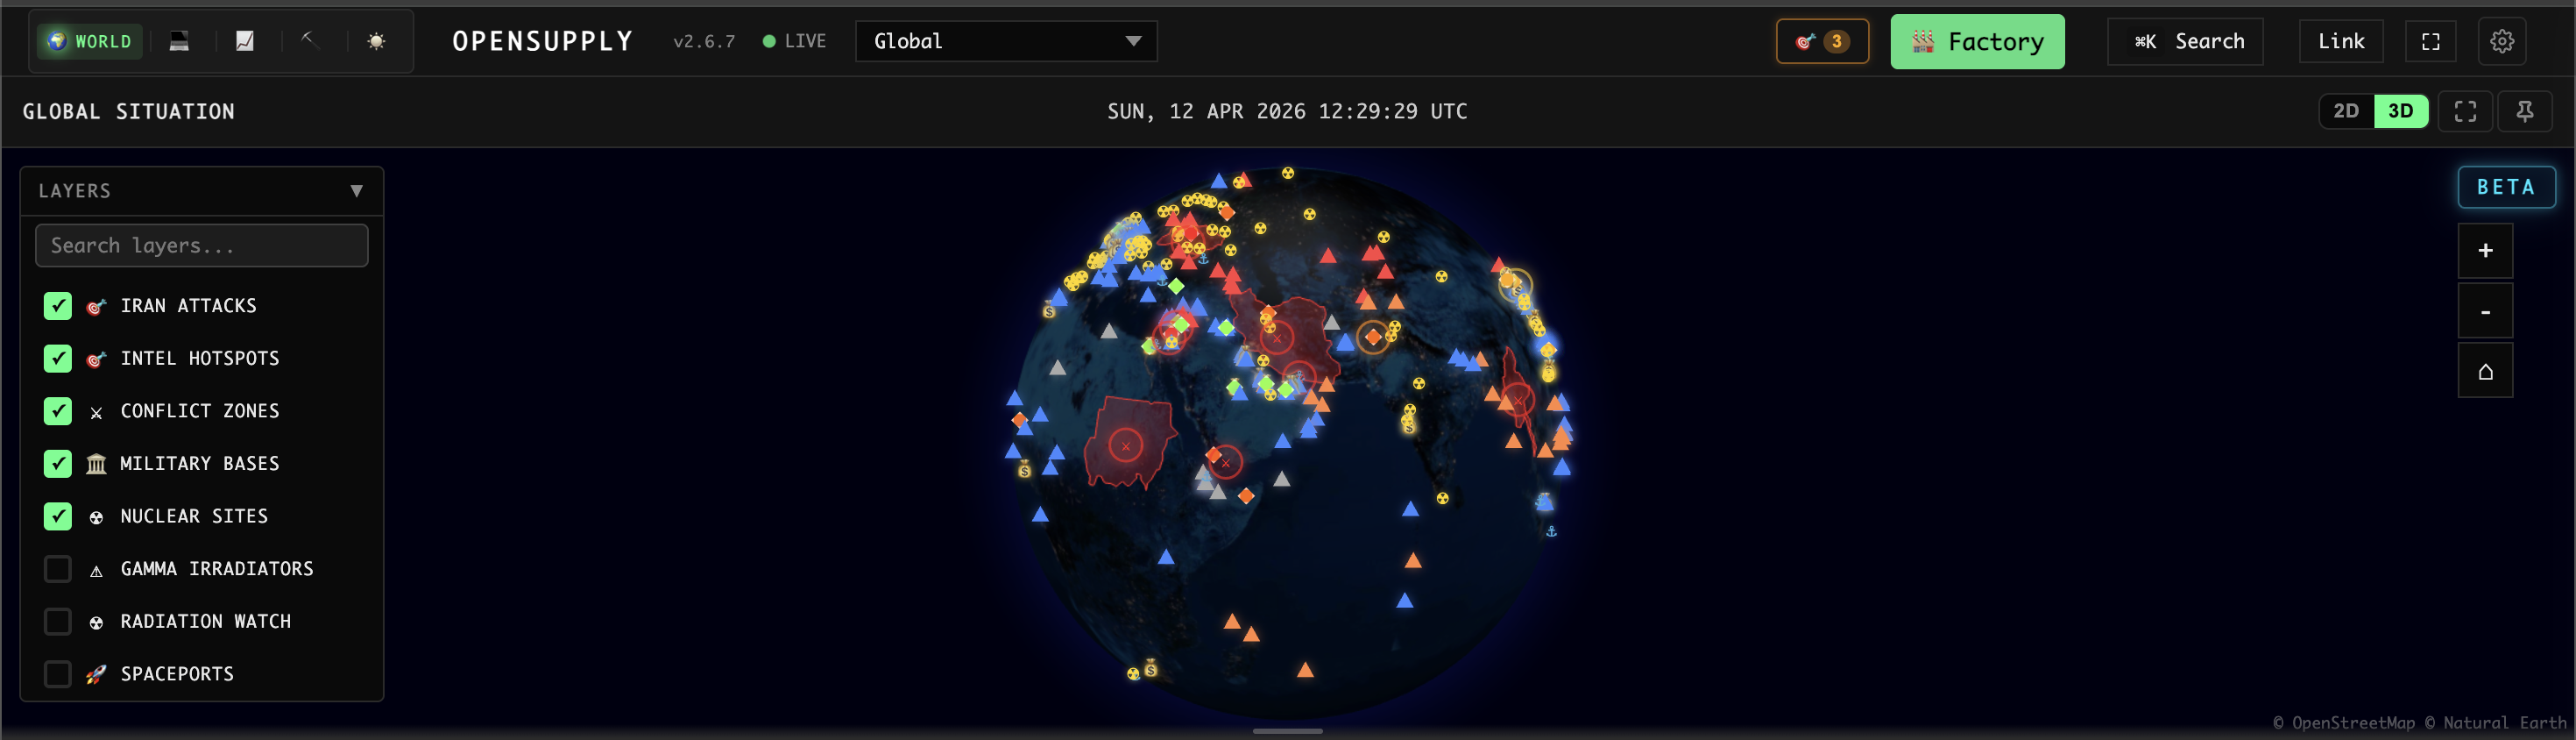Viewport: 2576px width, 740px height.
Task: Pin the Global Situation panel
Action: pos(2525,111)
